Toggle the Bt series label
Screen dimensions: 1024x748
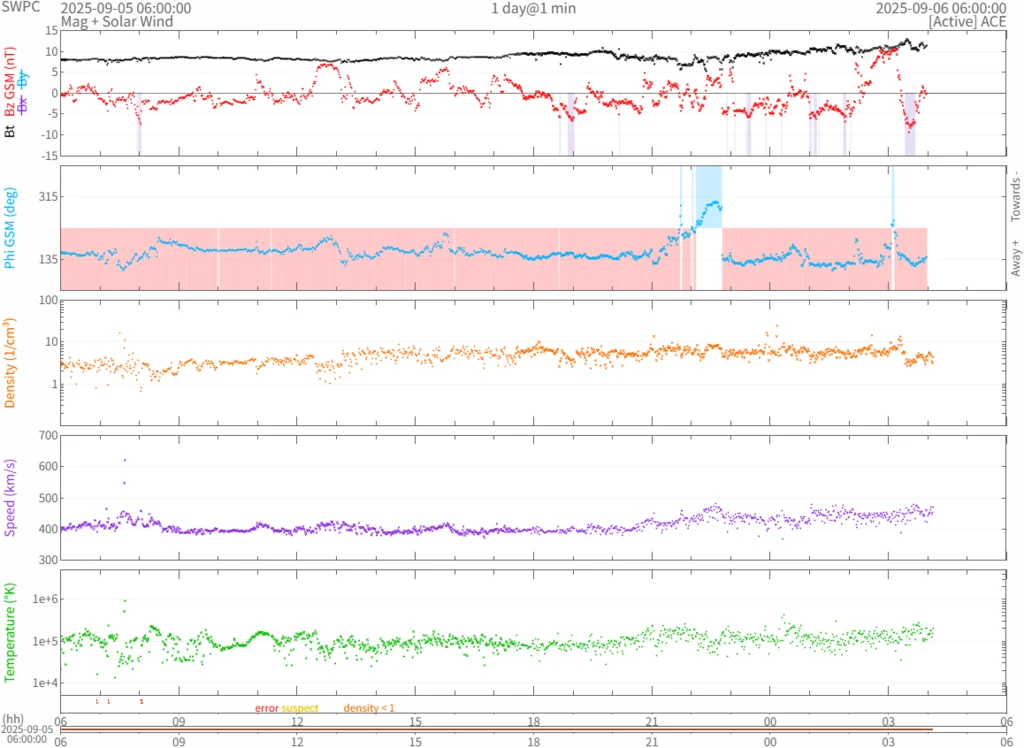(10, 129)
